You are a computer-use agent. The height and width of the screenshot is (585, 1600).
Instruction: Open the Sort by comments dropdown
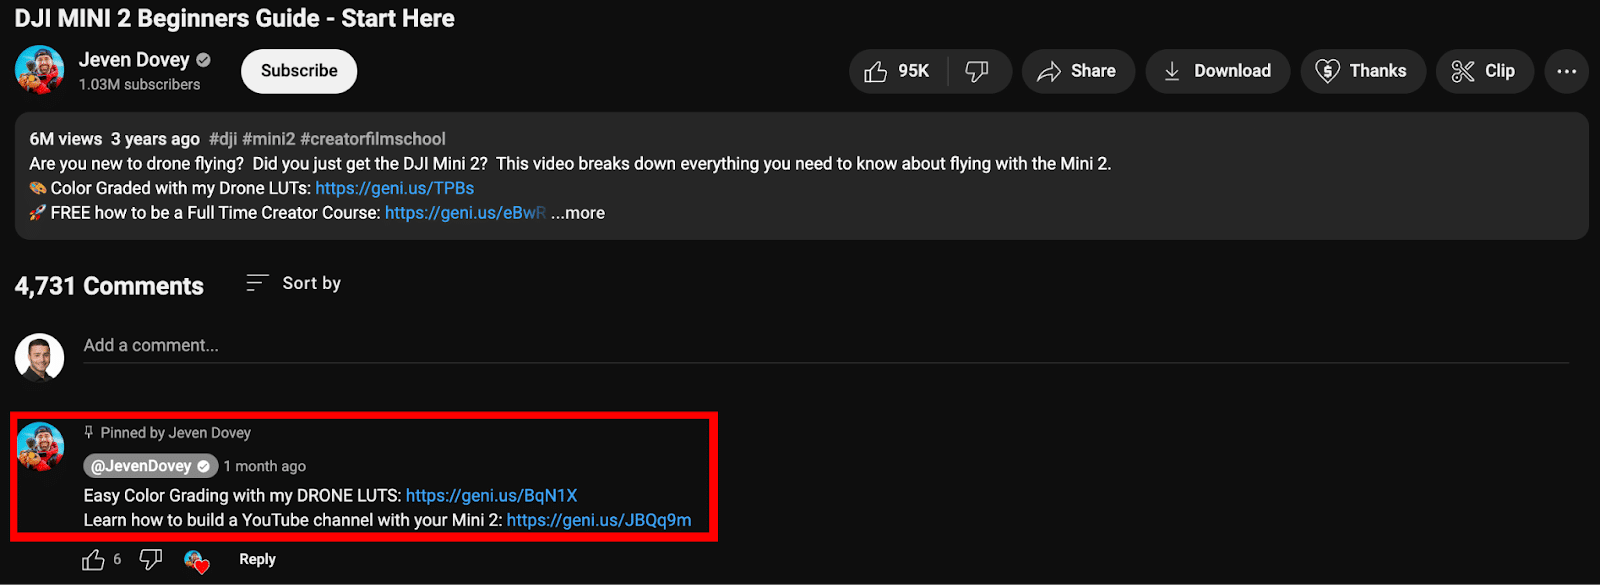tap(293, 283)
